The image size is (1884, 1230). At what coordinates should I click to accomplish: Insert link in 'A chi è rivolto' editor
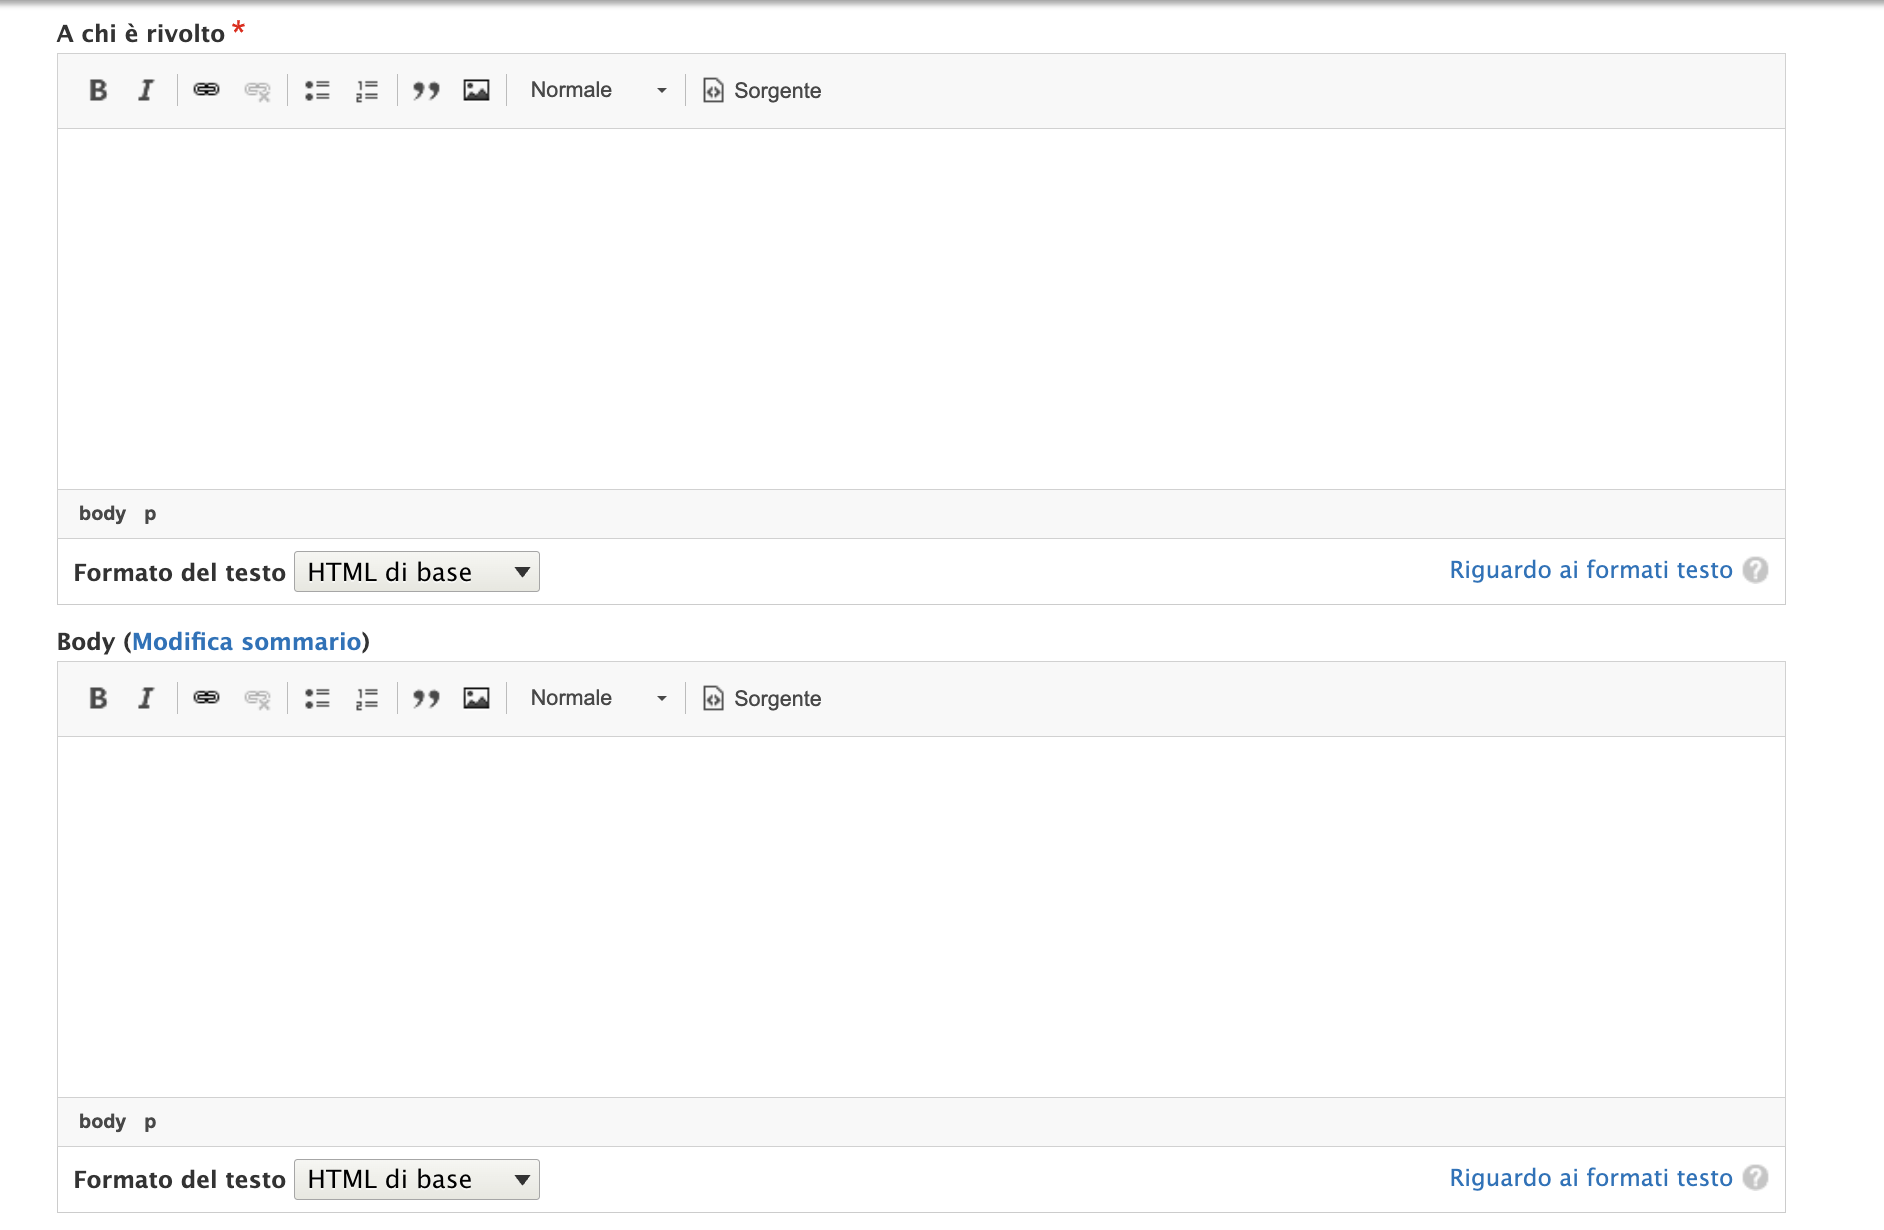206,90
